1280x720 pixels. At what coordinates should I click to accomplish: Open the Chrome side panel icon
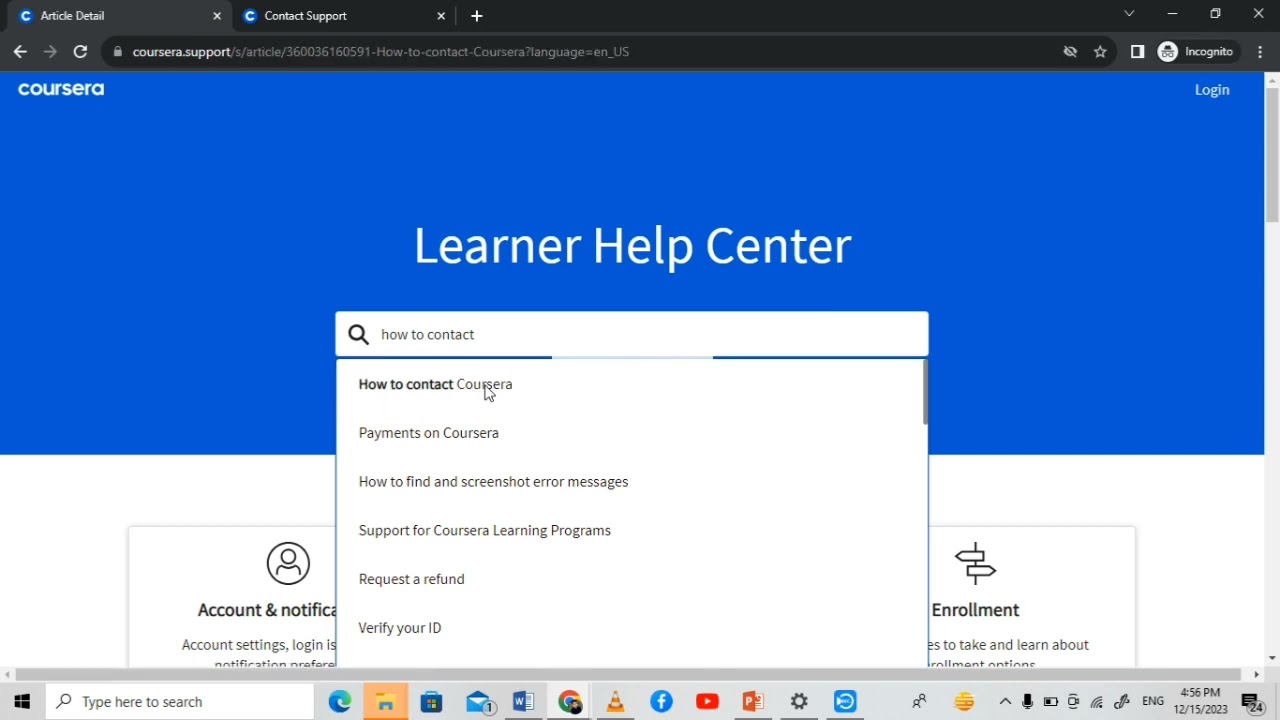pyautogui.click(x=1137, y=52)
